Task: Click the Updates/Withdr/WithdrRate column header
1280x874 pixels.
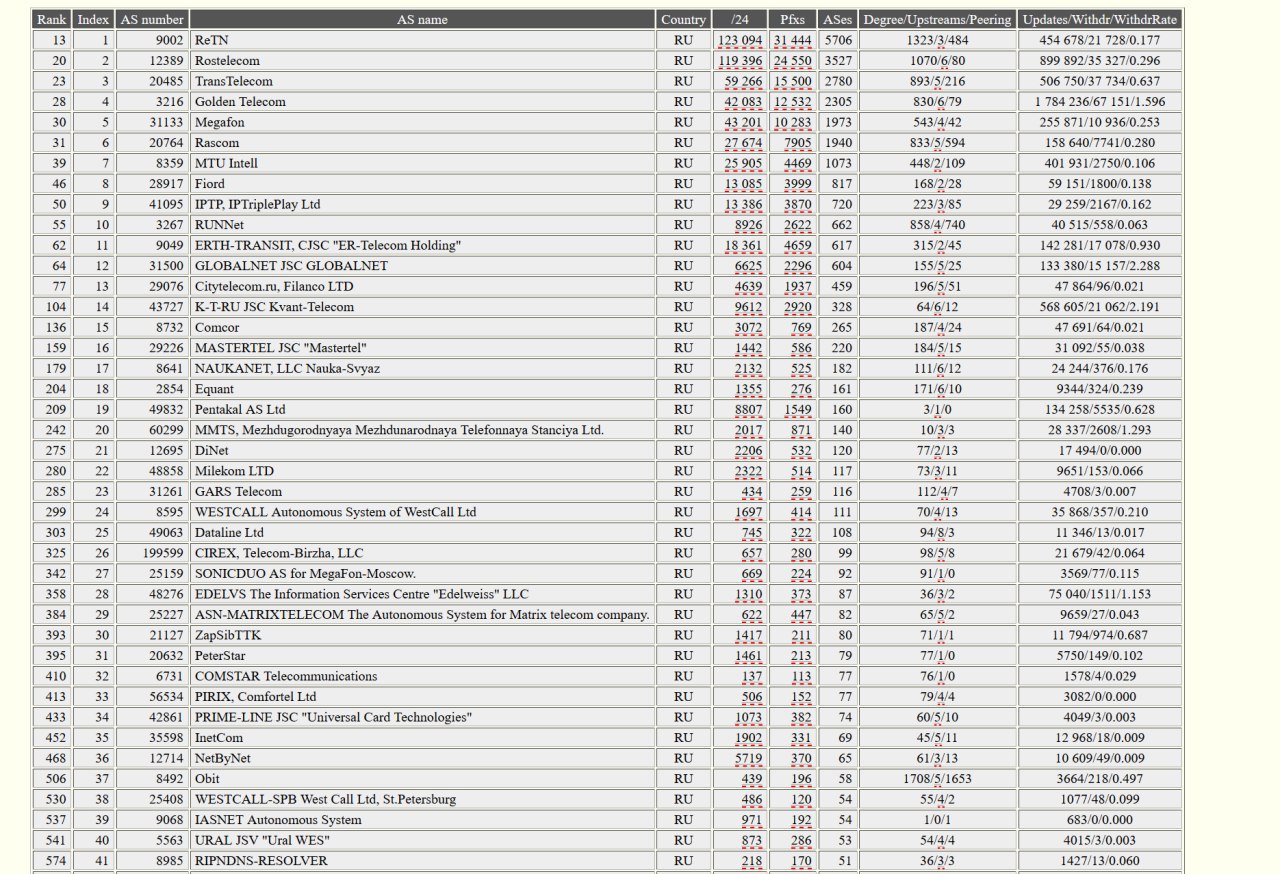Action: [1099, 19]
